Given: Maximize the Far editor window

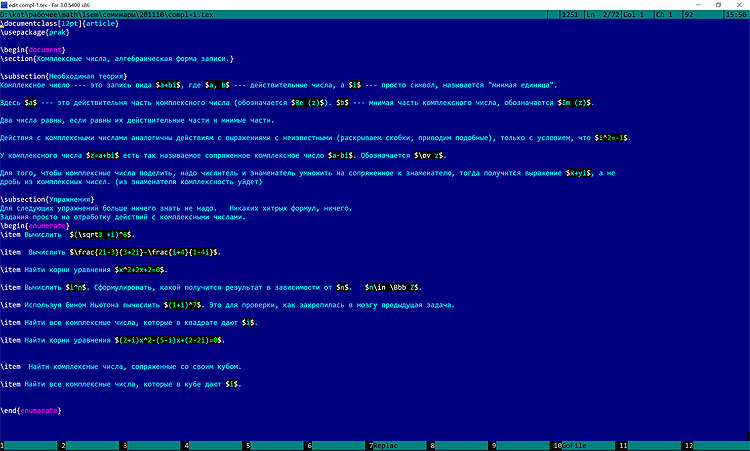Looking at the screenshot, I should tap(711, 5).
